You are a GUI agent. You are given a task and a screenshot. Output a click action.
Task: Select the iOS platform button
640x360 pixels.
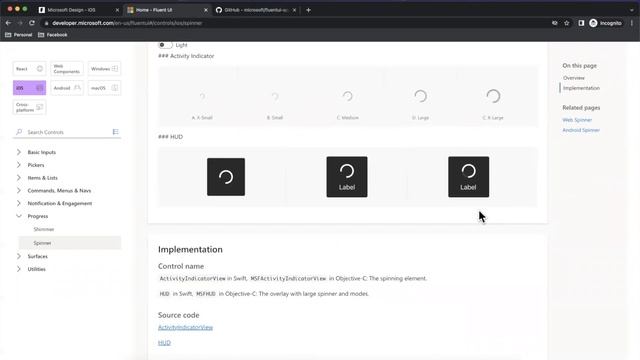click(29, 88)
